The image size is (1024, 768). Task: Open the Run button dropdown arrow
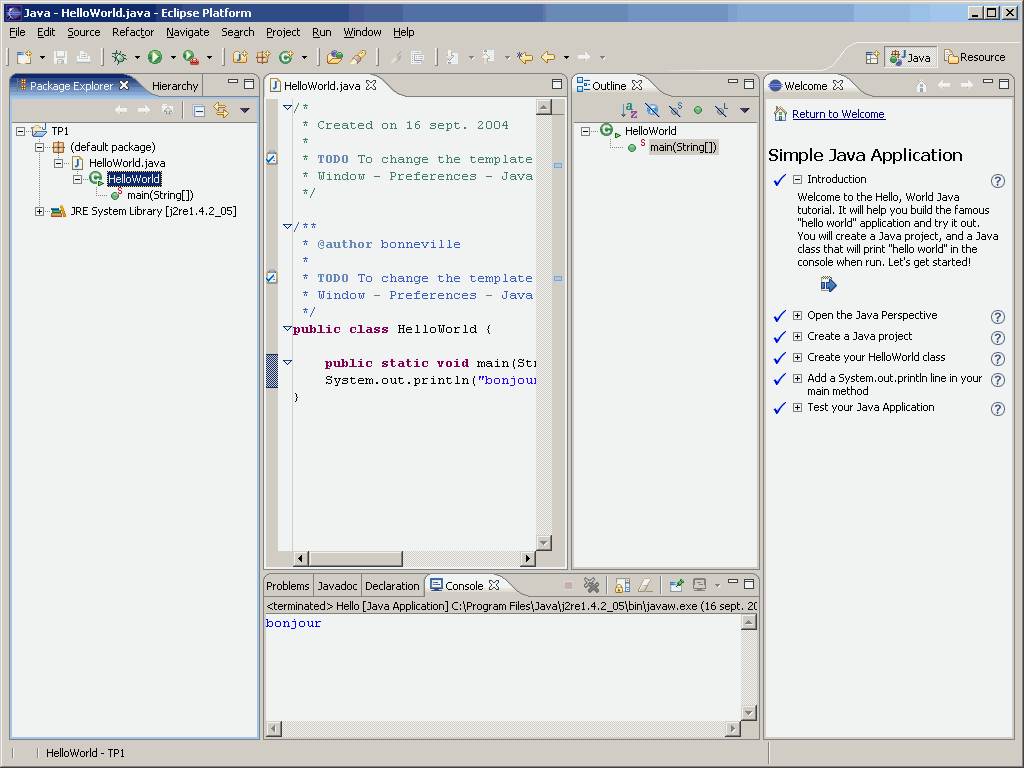click(x=173, y=57)
